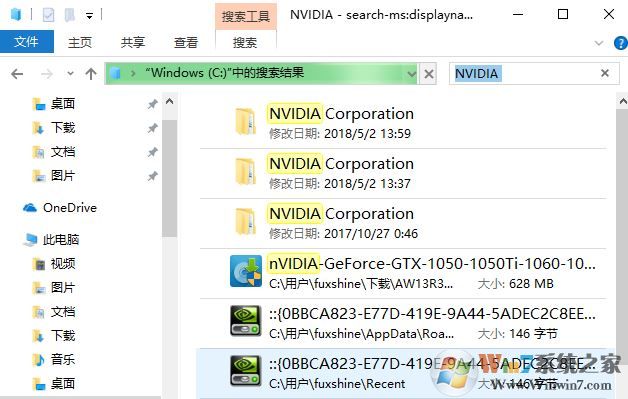Click the 视频 folder icon
Image resolution: width=628 pixels, height=399 pixels.
(39, 264)
